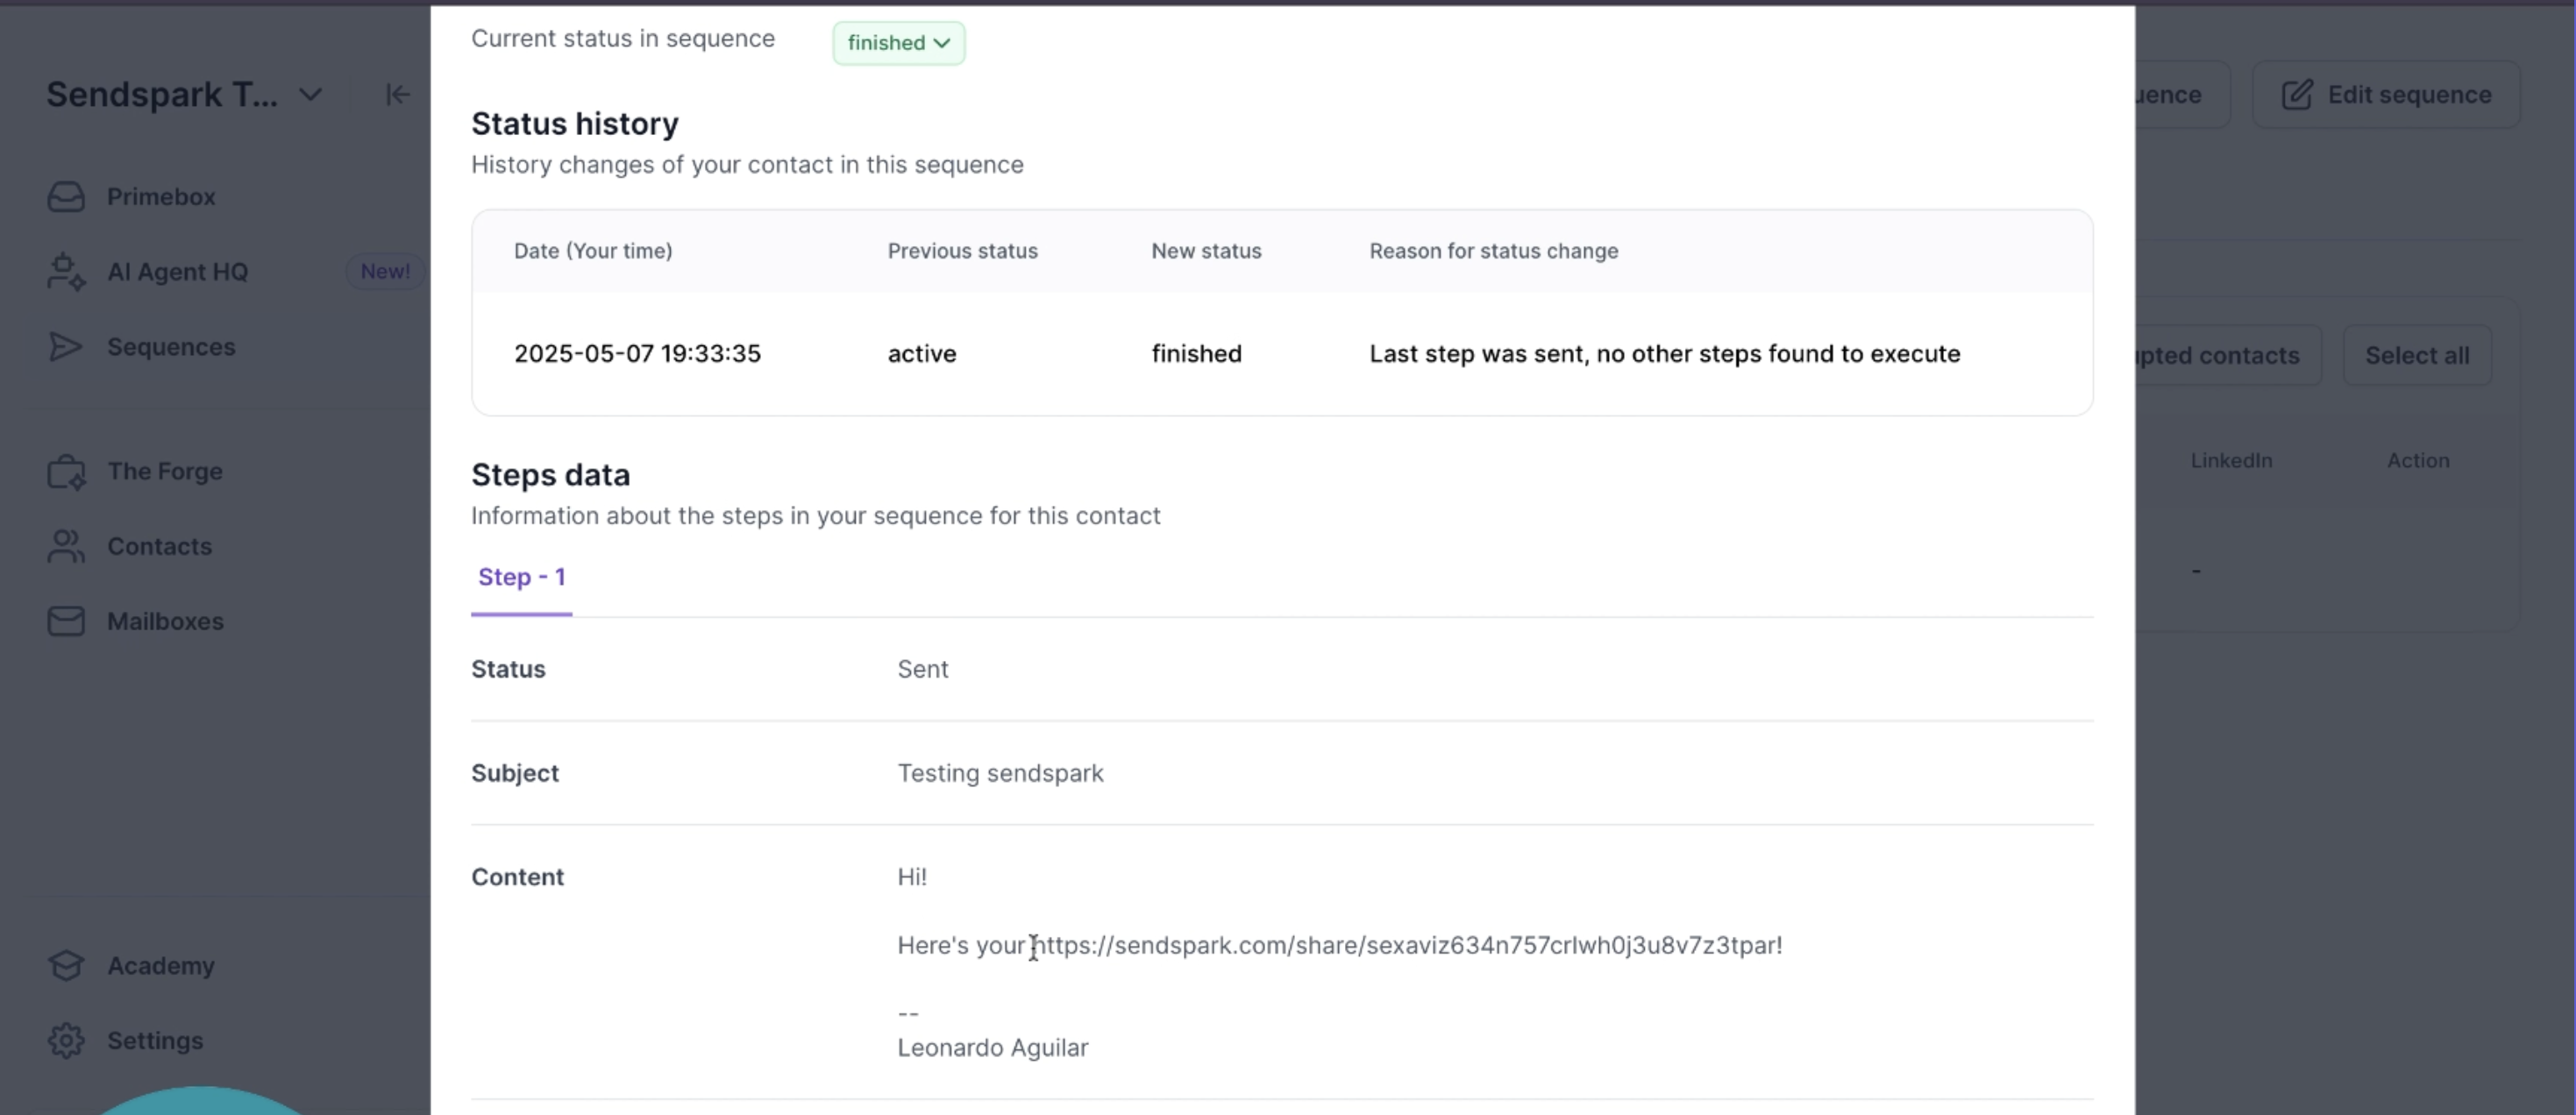2576x1115 pixels.
Task: Open the Academy section
Action: click(x=161, y=966)
